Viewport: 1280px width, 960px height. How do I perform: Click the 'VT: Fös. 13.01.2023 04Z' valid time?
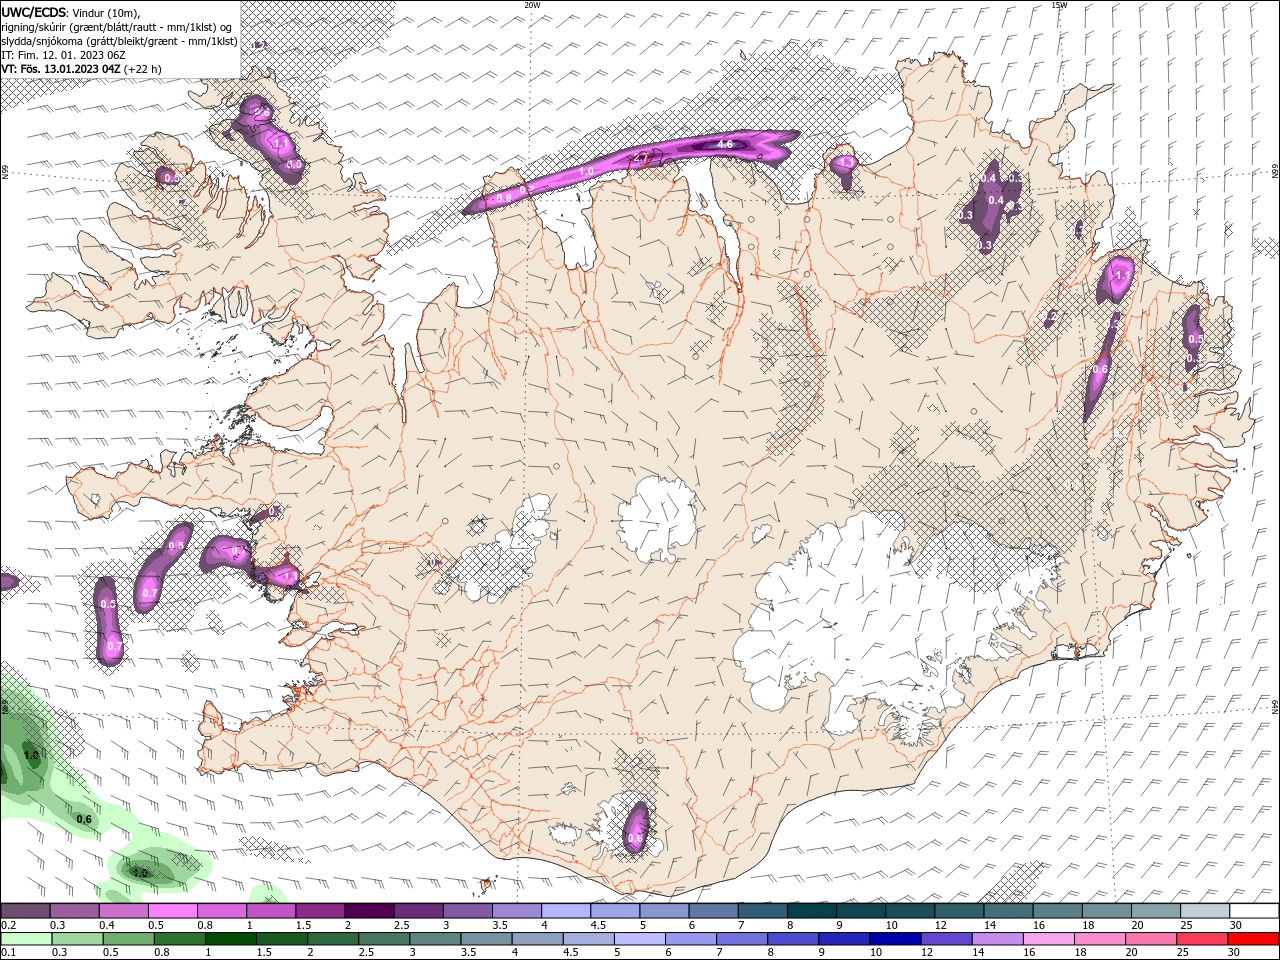(61, 69)
